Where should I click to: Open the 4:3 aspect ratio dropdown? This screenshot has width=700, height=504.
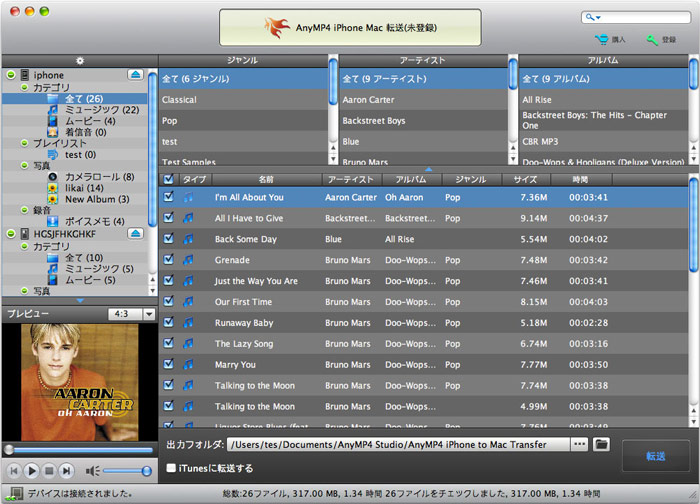point(131,314)
